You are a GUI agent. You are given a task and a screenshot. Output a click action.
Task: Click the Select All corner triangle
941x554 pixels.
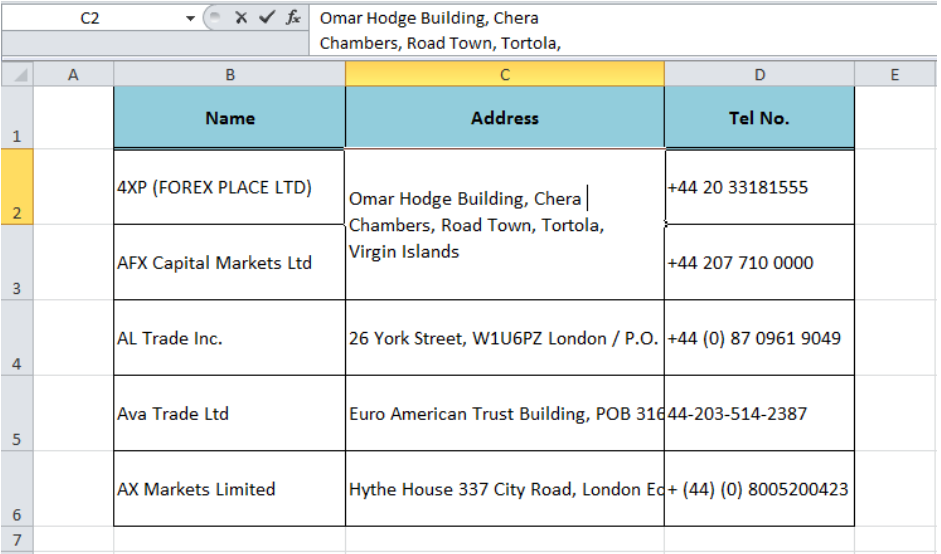click(x=17, y=74)
